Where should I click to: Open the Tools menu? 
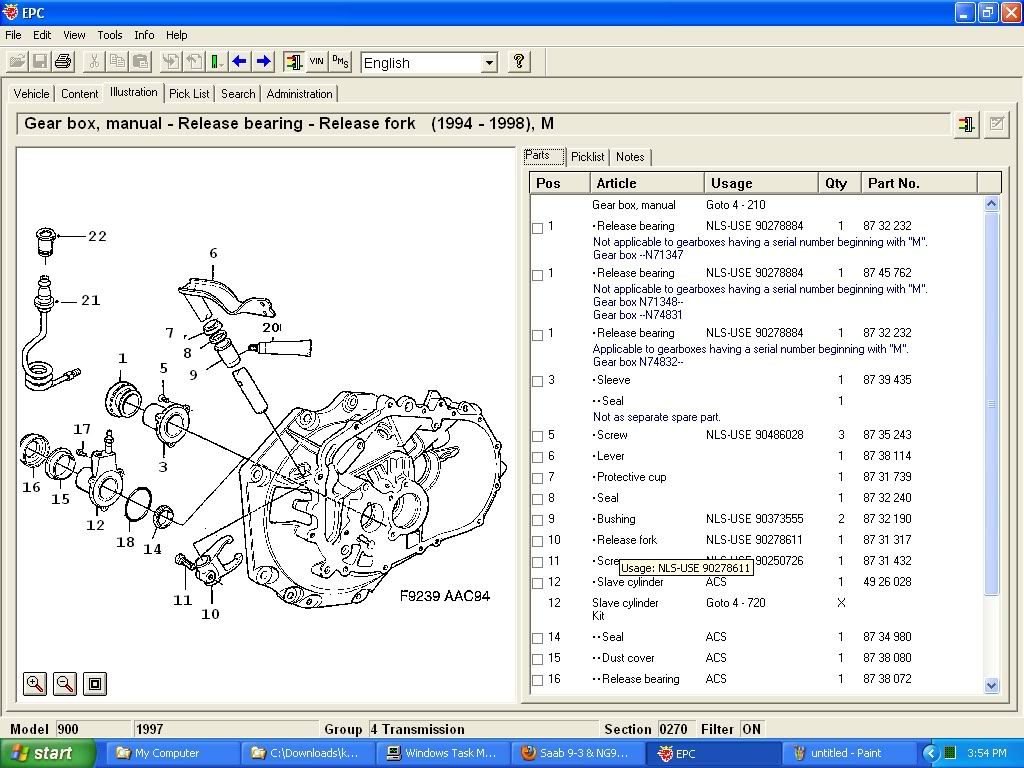[x=110, y=35]
